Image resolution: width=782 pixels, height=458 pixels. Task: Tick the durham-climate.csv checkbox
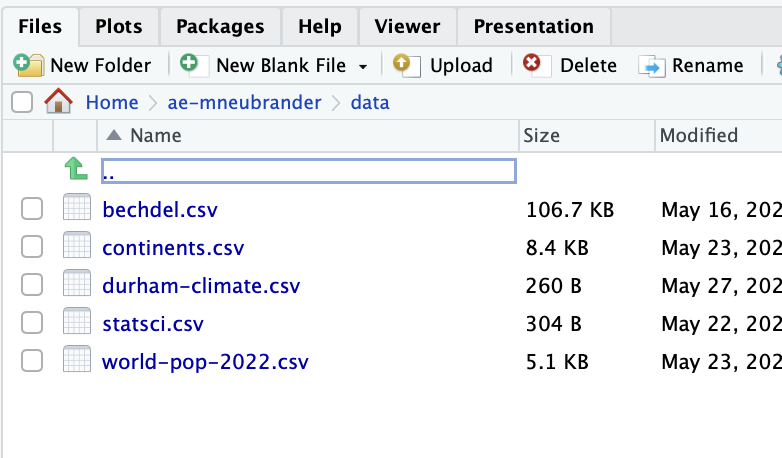pyautogui.click(x=32, y=285)
